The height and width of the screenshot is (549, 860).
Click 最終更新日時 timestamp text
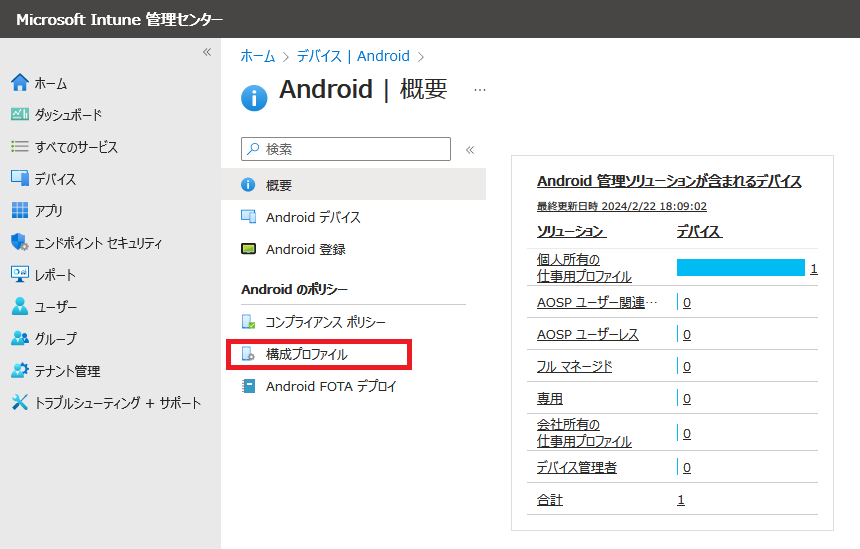tap(621, 206)
